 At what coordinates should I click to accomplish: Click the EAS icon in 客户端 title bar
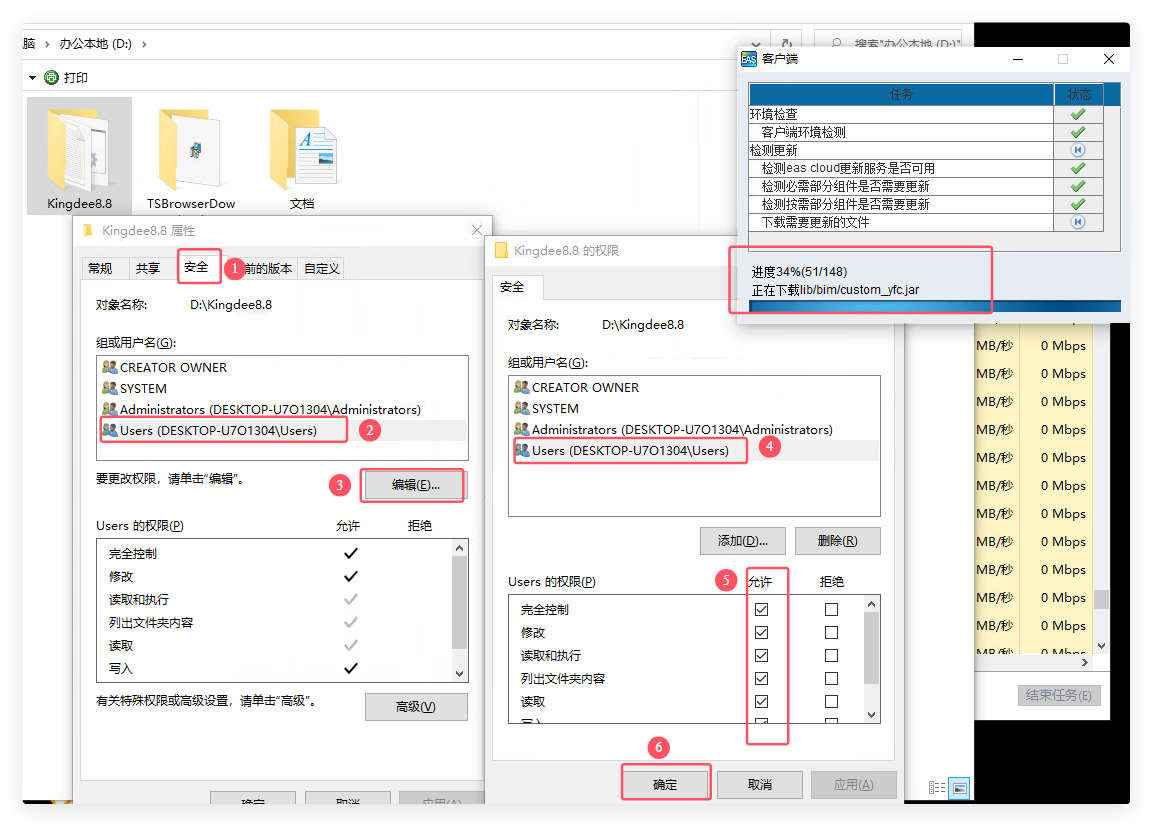pos(749,59)
